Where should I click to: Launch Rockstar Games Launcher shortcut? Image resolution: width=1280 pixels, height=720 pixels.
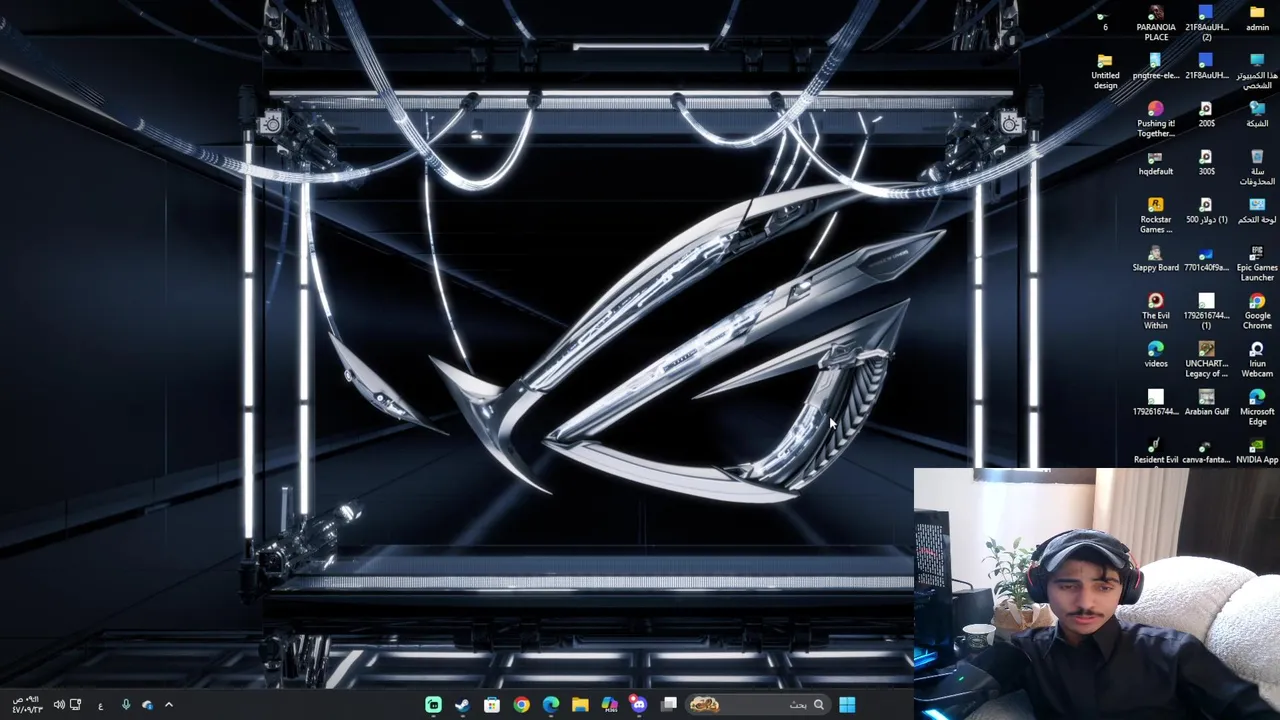tap(1156, 215)
